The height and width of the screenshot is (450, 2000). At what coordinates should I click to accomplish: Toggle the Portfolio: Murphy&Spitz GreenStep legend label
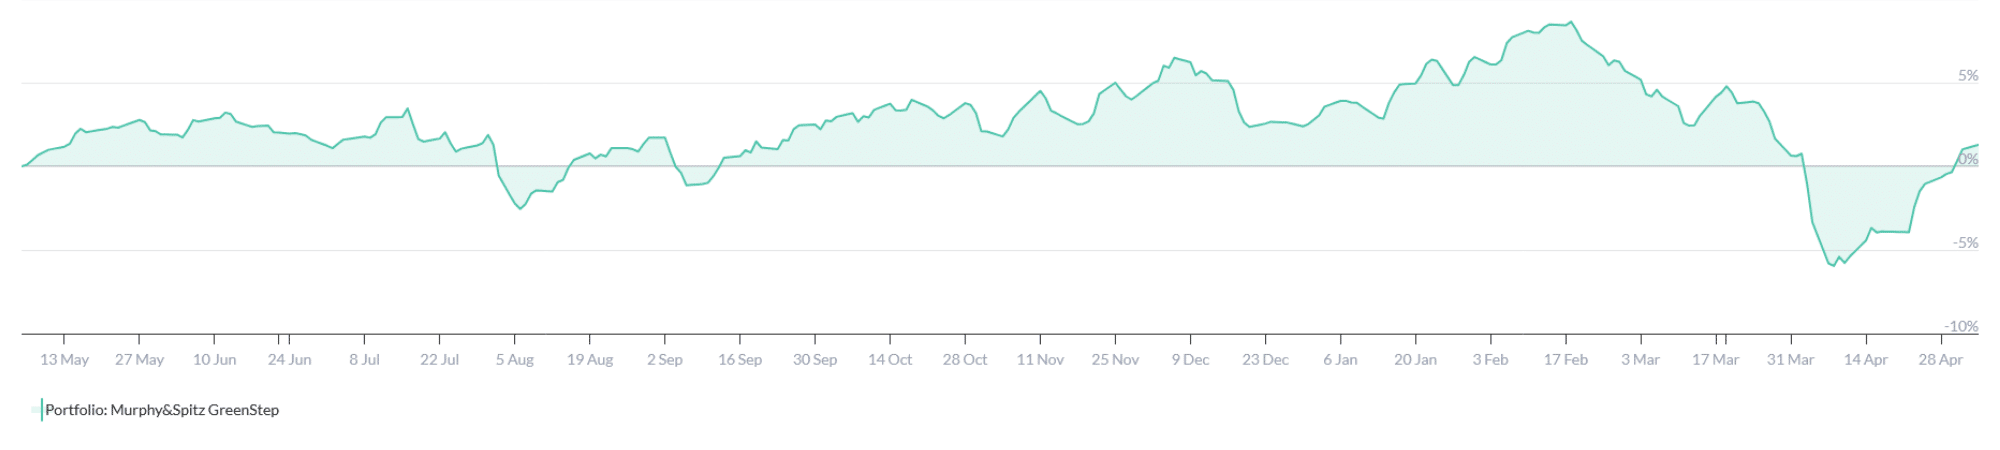(x=162, y=410)
